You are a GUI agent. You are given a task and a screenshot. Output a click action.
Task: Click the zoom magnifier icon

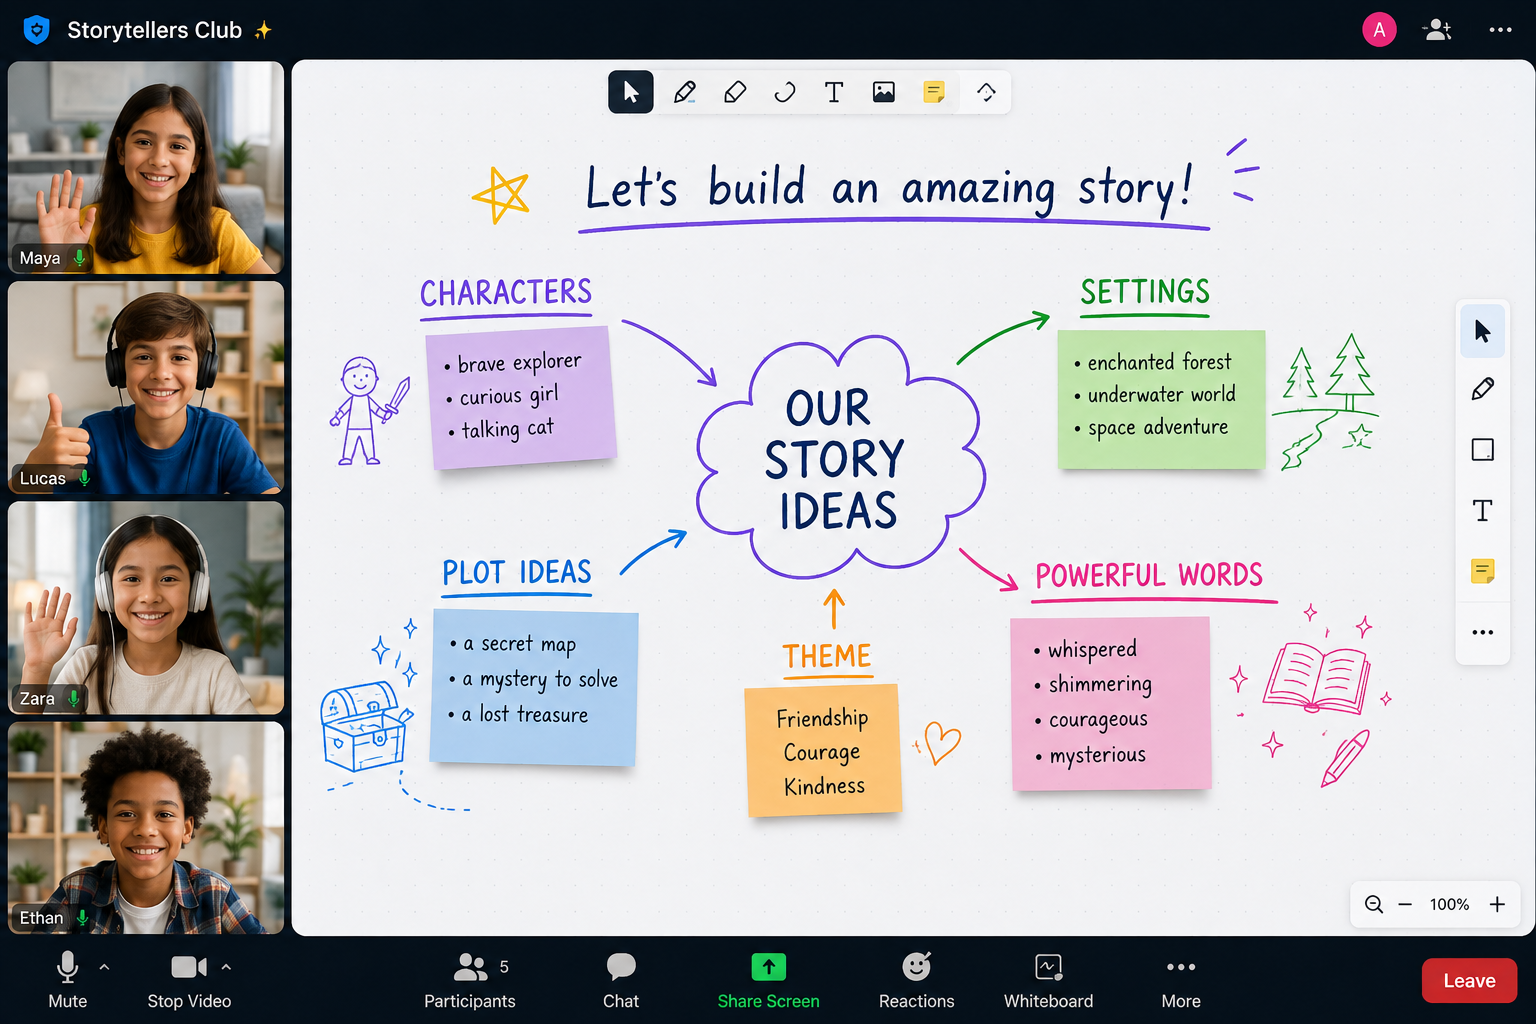[x=1374, y=904]
